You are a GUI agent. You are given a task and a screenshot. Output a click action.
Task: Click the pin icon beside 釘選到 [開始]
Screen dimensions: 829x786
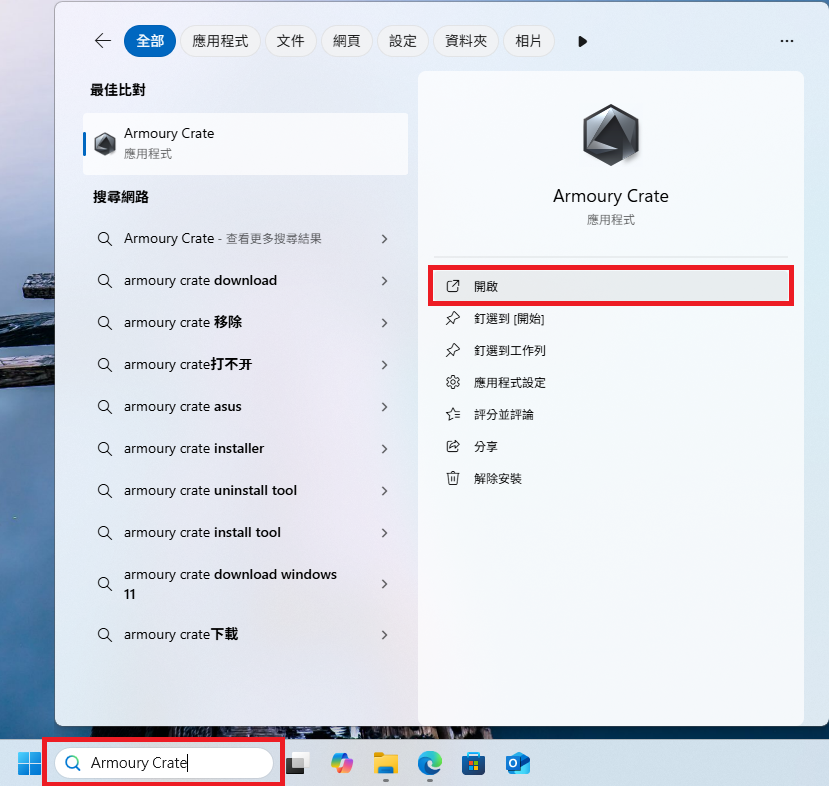coord(453,318)
